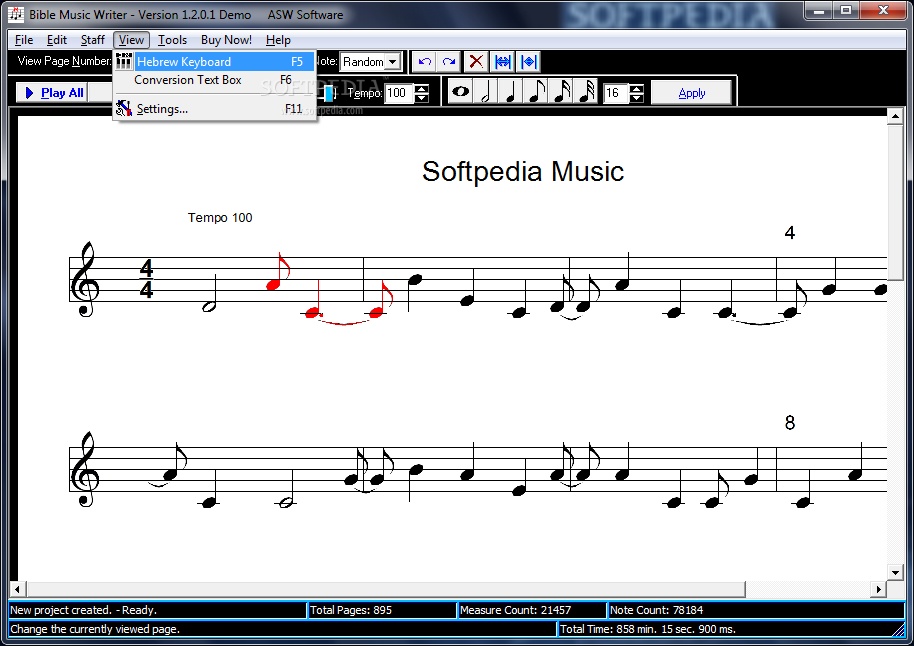Viewport: 914px width, 646px height.
Task: Decrease the note value 16 spinner
Action: (x=637, y=98)
